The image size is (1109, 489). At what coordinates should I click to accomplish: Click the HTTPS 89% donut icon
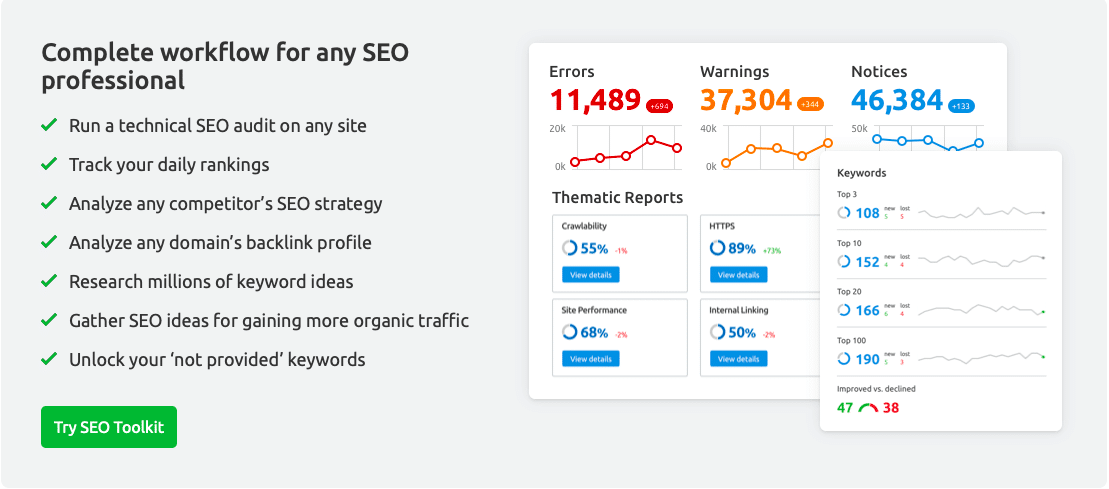(717, 248)
